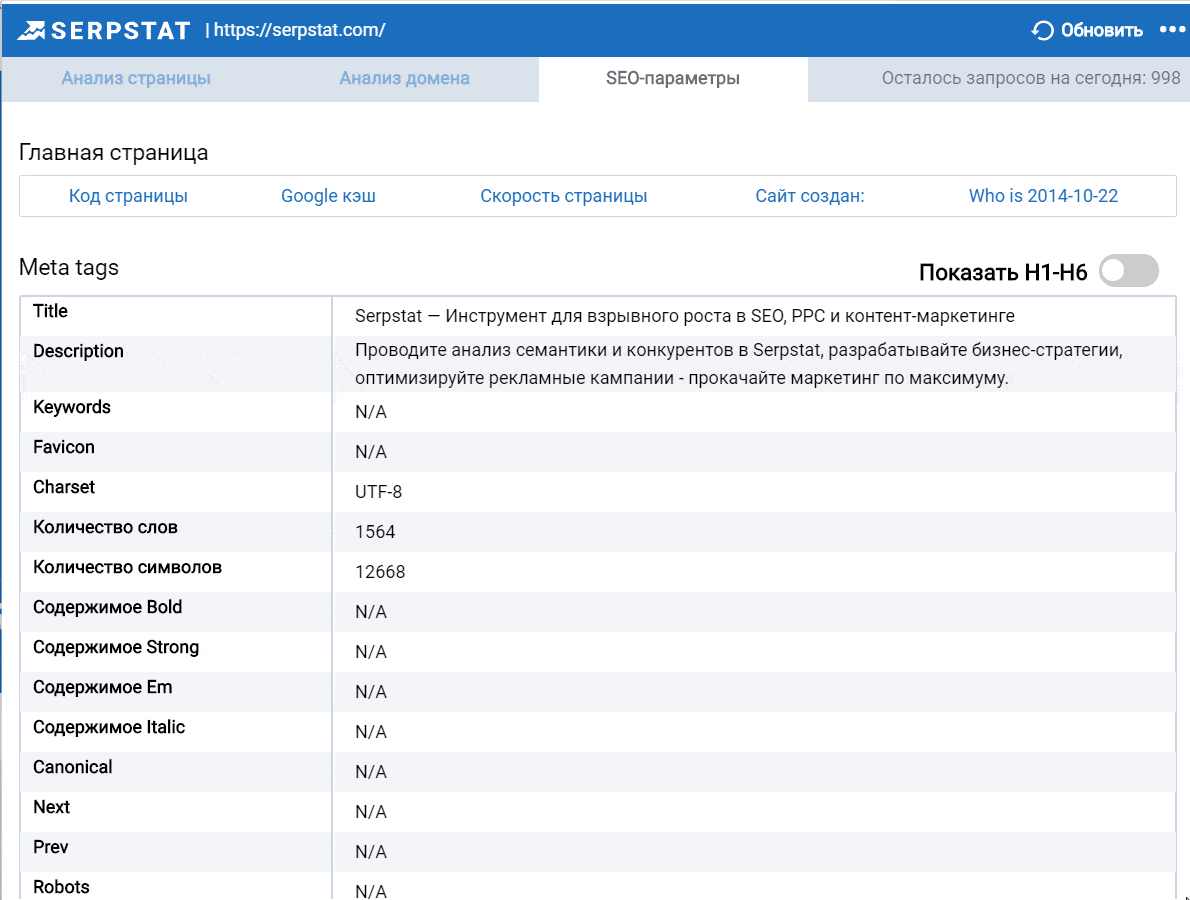This screenshot has height=900, width=1190.
Task: Select the Содержимое Italic row label
Action: 109,727
